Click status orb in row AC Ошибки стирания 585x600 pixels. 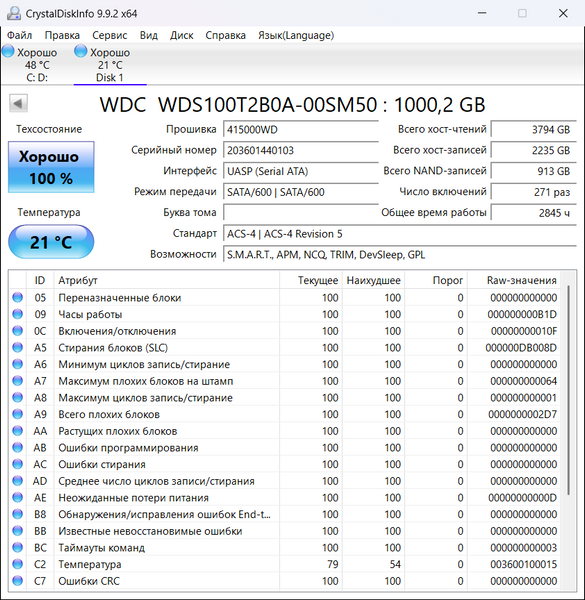click(18, 464)
